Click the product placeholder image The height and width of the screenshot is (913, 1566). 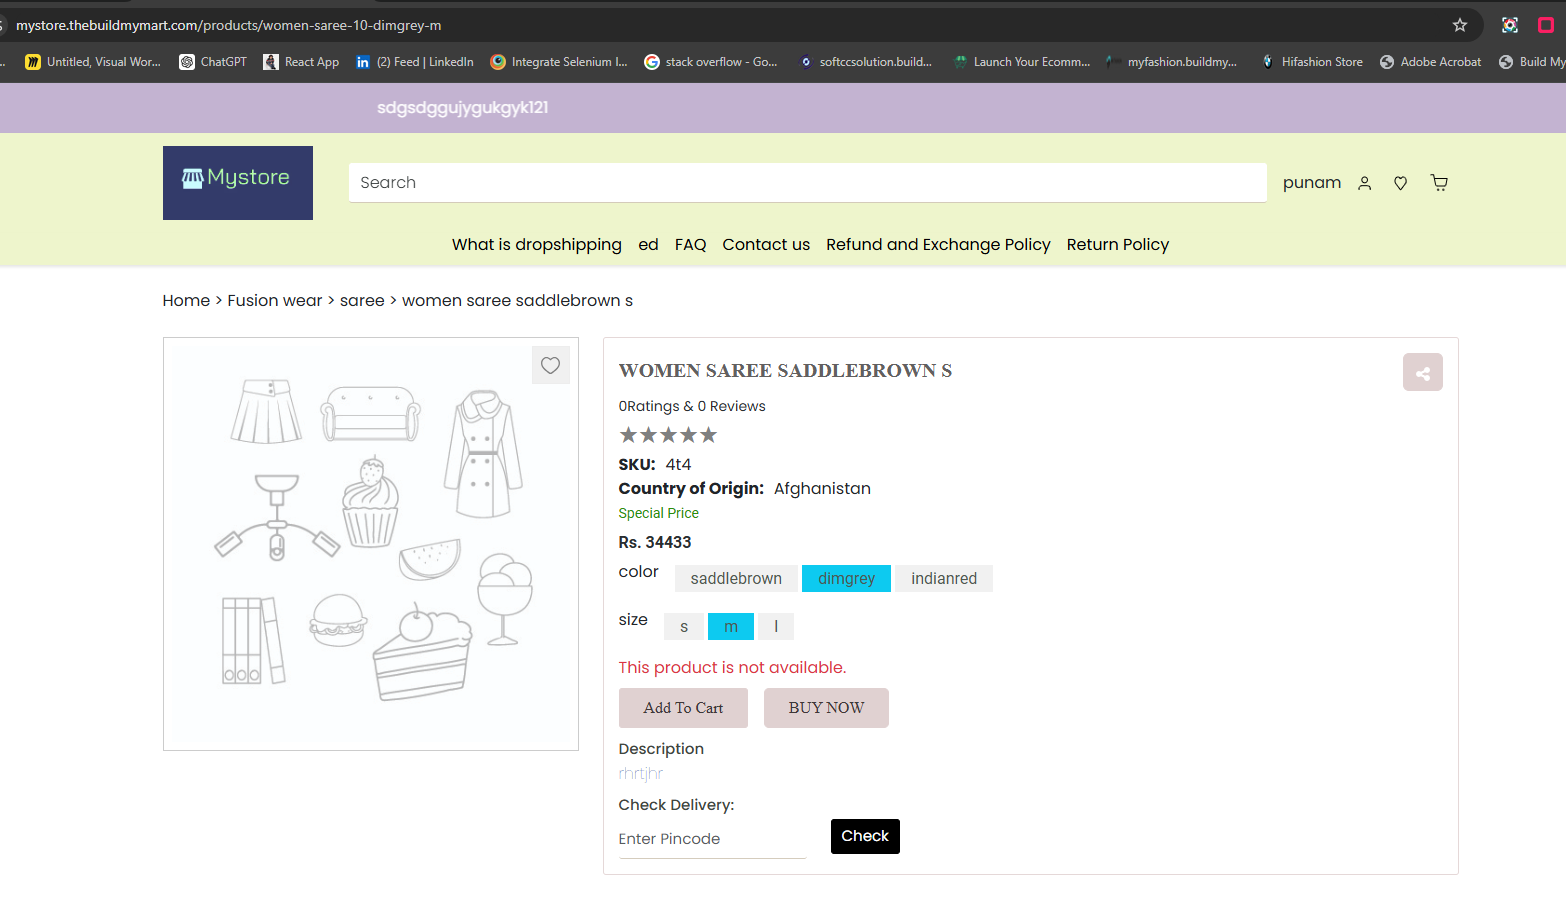(x=371, y=544)
